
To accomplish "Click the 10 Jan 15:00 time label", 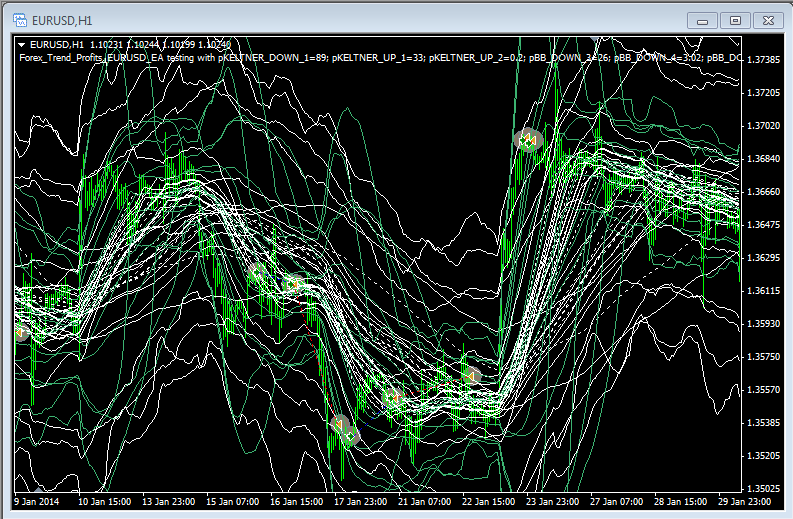I will [105, 502].
